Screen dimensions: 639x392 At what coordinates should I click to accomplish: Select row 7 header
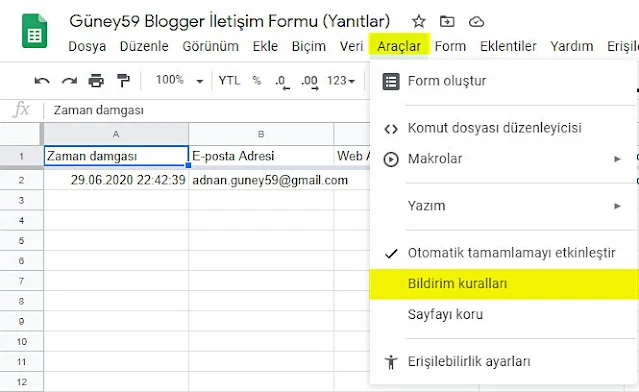[21, 281]
